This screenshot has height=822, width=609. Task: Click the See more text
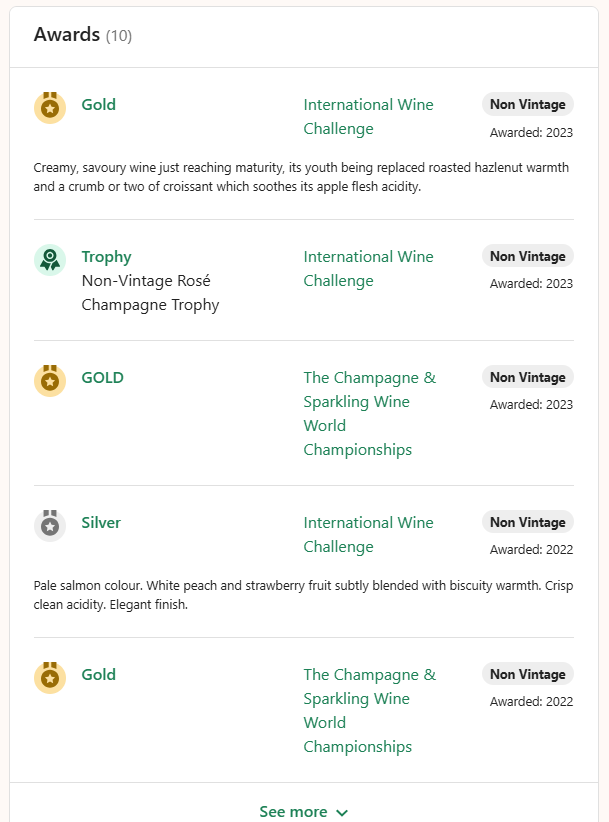(x=293, y=812)
